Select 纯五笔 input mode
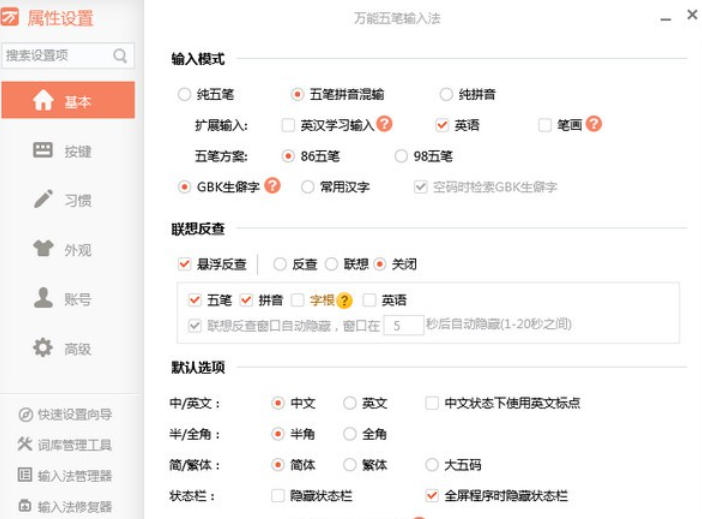 coord(184,94)
